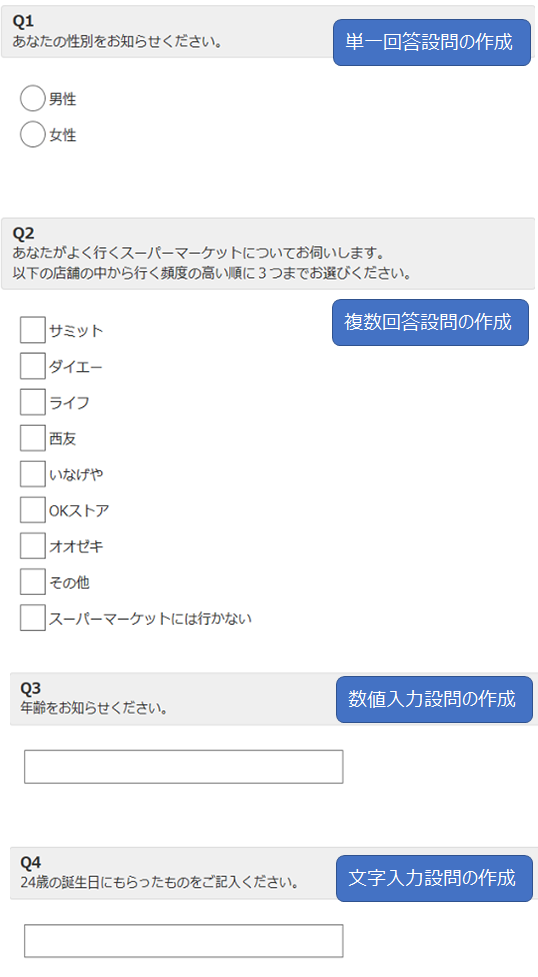Screen dimensions: 538x977
Task: Check the ダイエー checkbox
Action: [x=32, y=366]
